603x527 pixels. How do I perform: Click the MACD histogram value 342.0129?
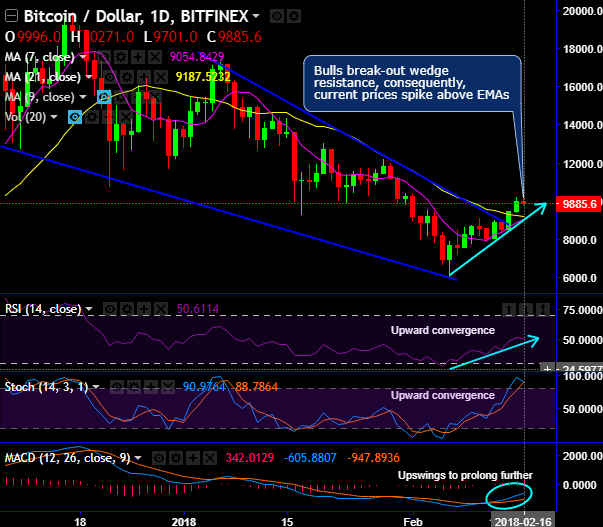(x=250, y=458)
